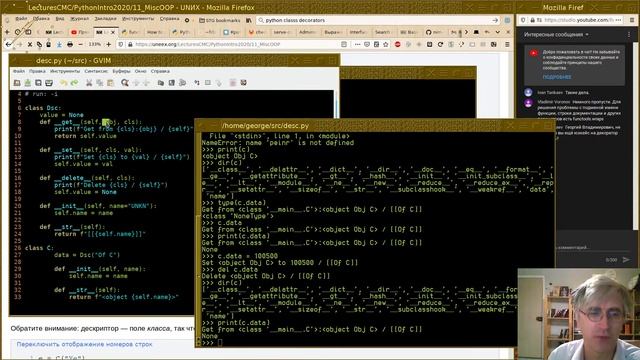Click ПОДРОБНЕЕ link in chat welcome message
The image size is (640, 360).
point(557,77)
